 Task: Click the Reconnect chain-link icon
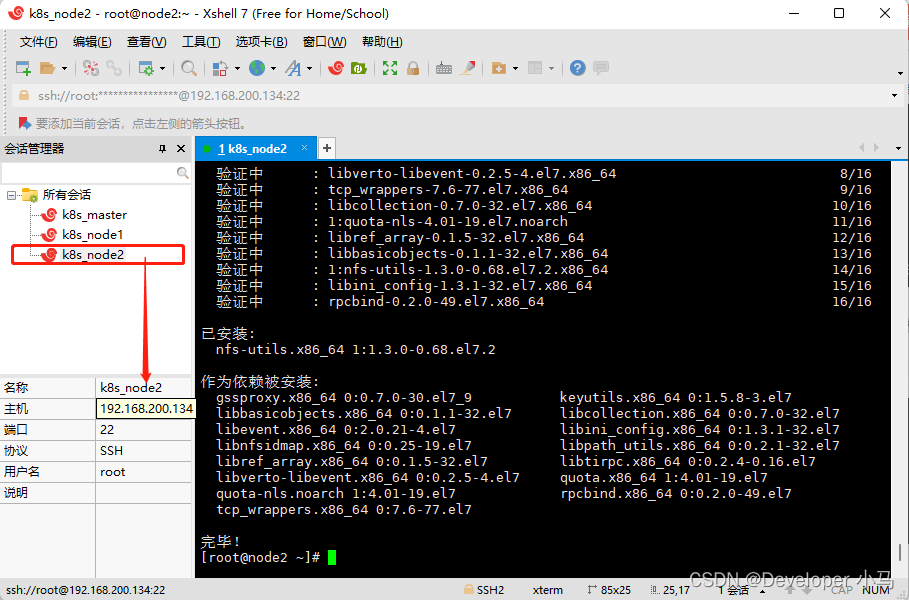pyautogui.click(x=114, y=68)
